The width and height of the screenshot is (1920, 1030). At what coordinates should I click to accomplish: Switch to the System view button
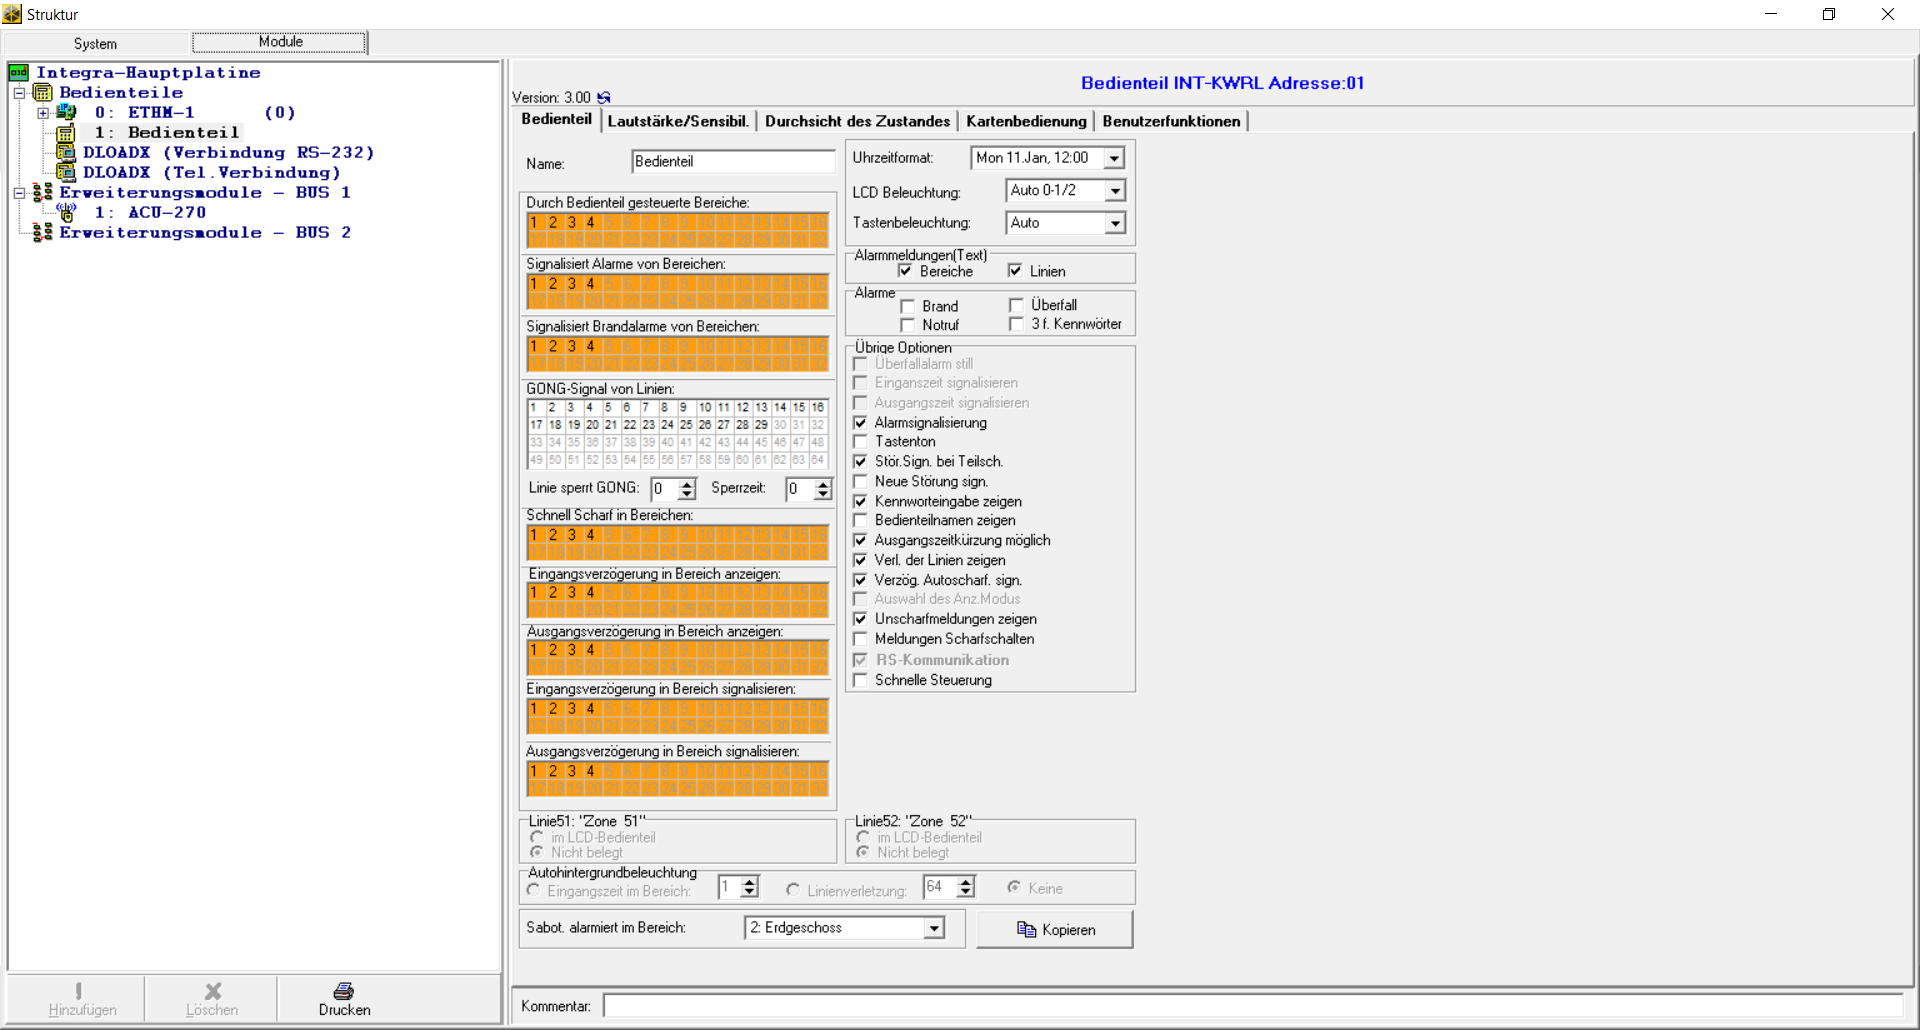[96, 43]
